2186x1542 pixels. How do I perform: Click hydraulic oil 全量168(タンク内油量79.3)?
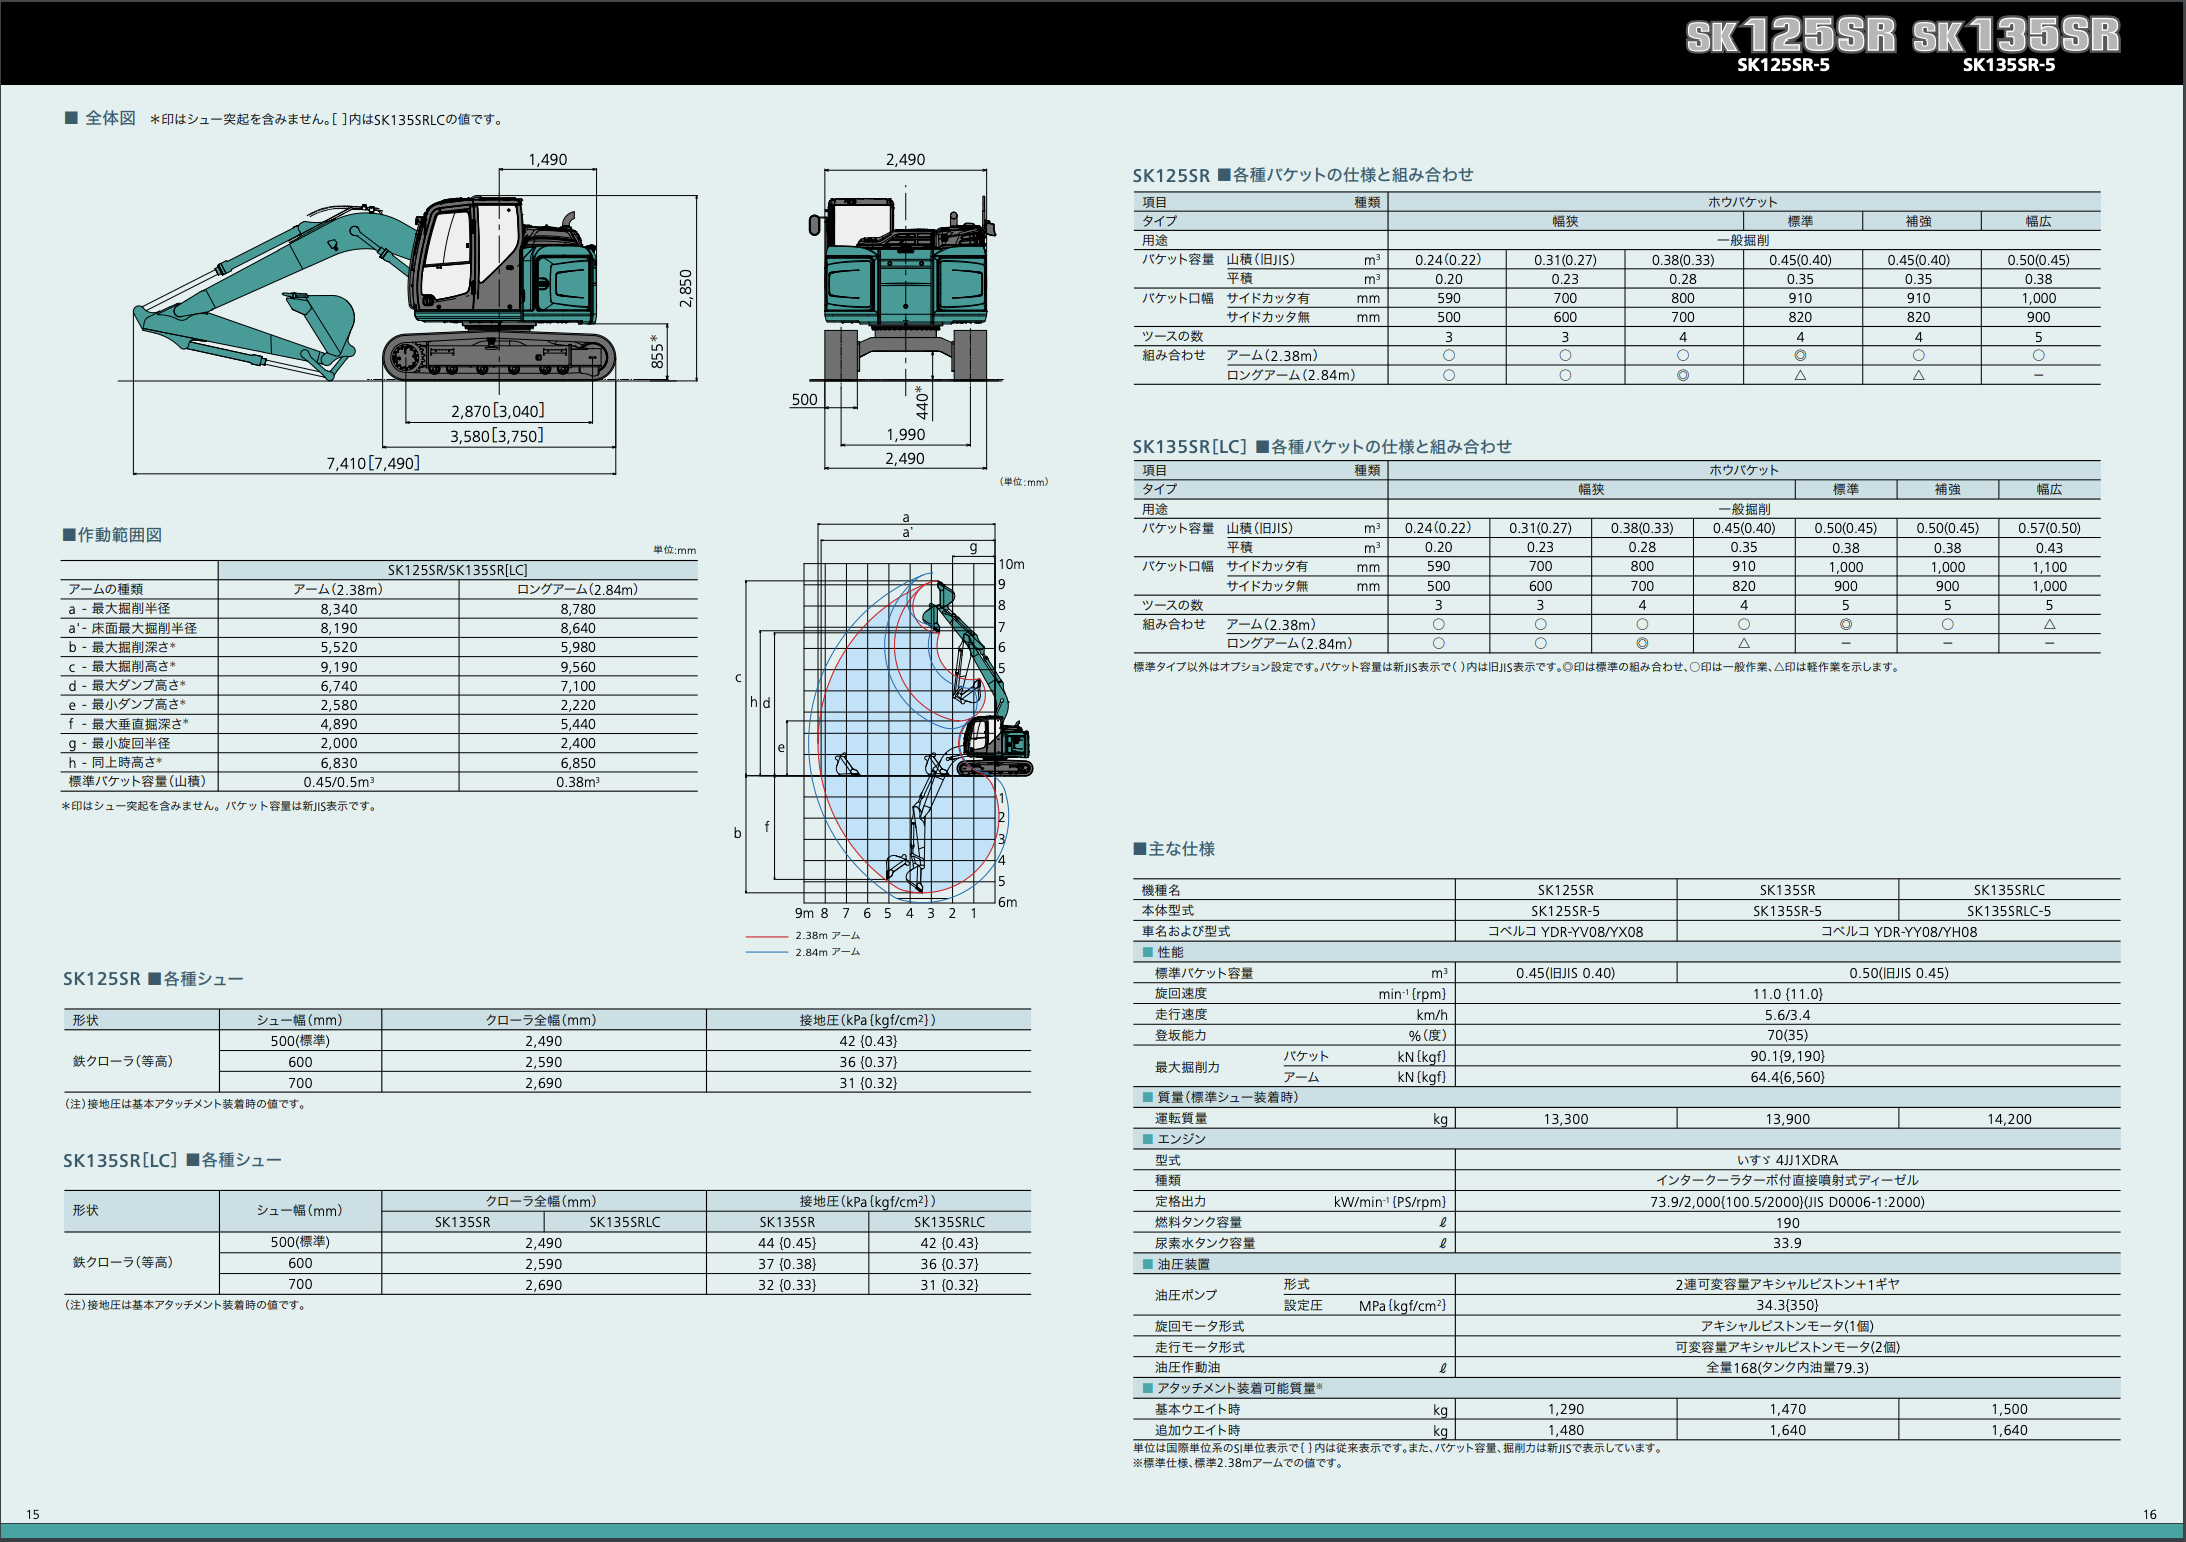click(1787, 1368)
